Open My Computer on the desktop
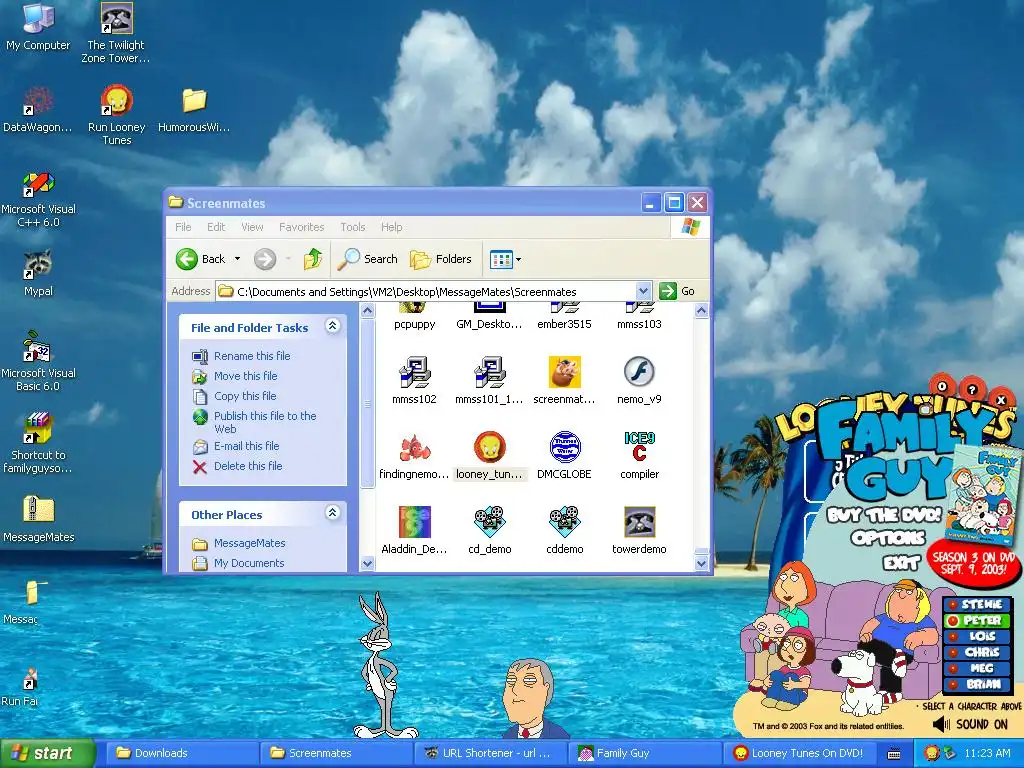1024x768 pixels. (x=38, y=27)
